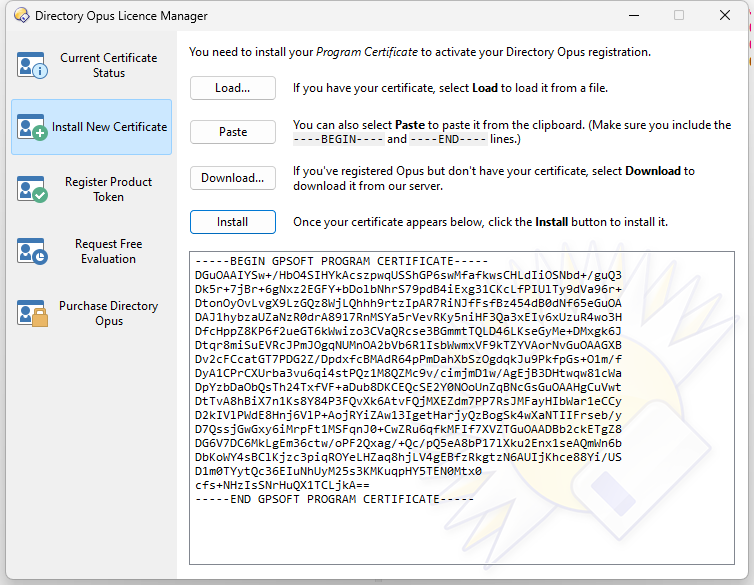Viewport: 754px width, 585px height.
Task: Click the Program Certificate instruction text at top
Action: click(x=419, y=52)
